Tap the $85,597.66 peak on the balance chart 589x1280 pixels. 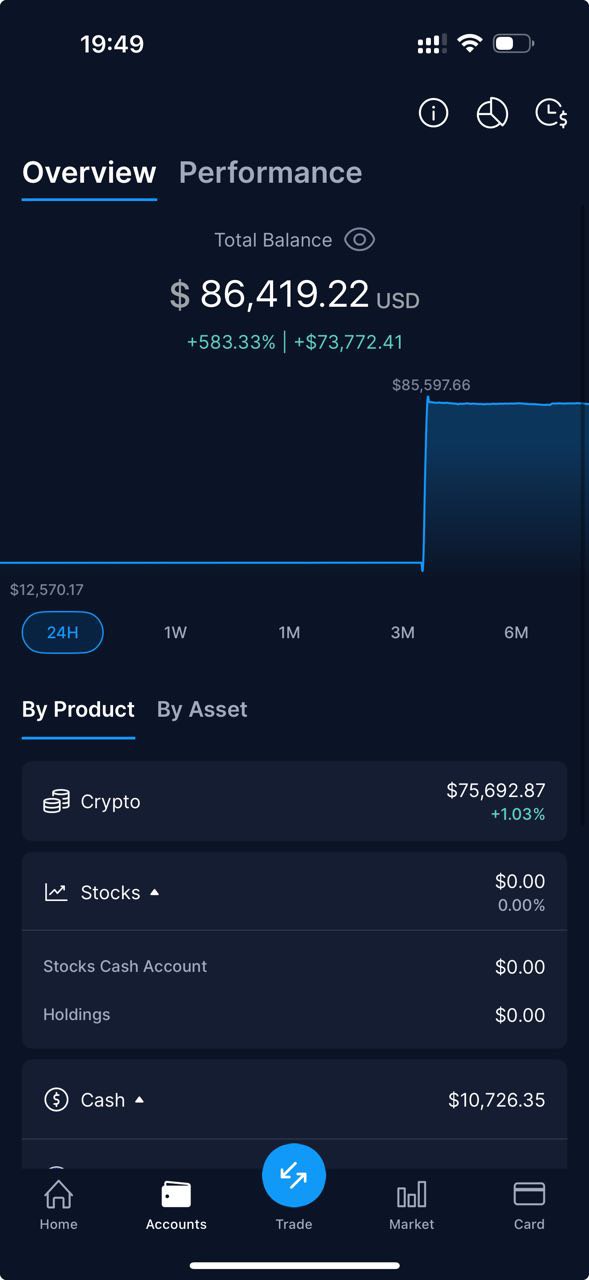tap(428, 400)
